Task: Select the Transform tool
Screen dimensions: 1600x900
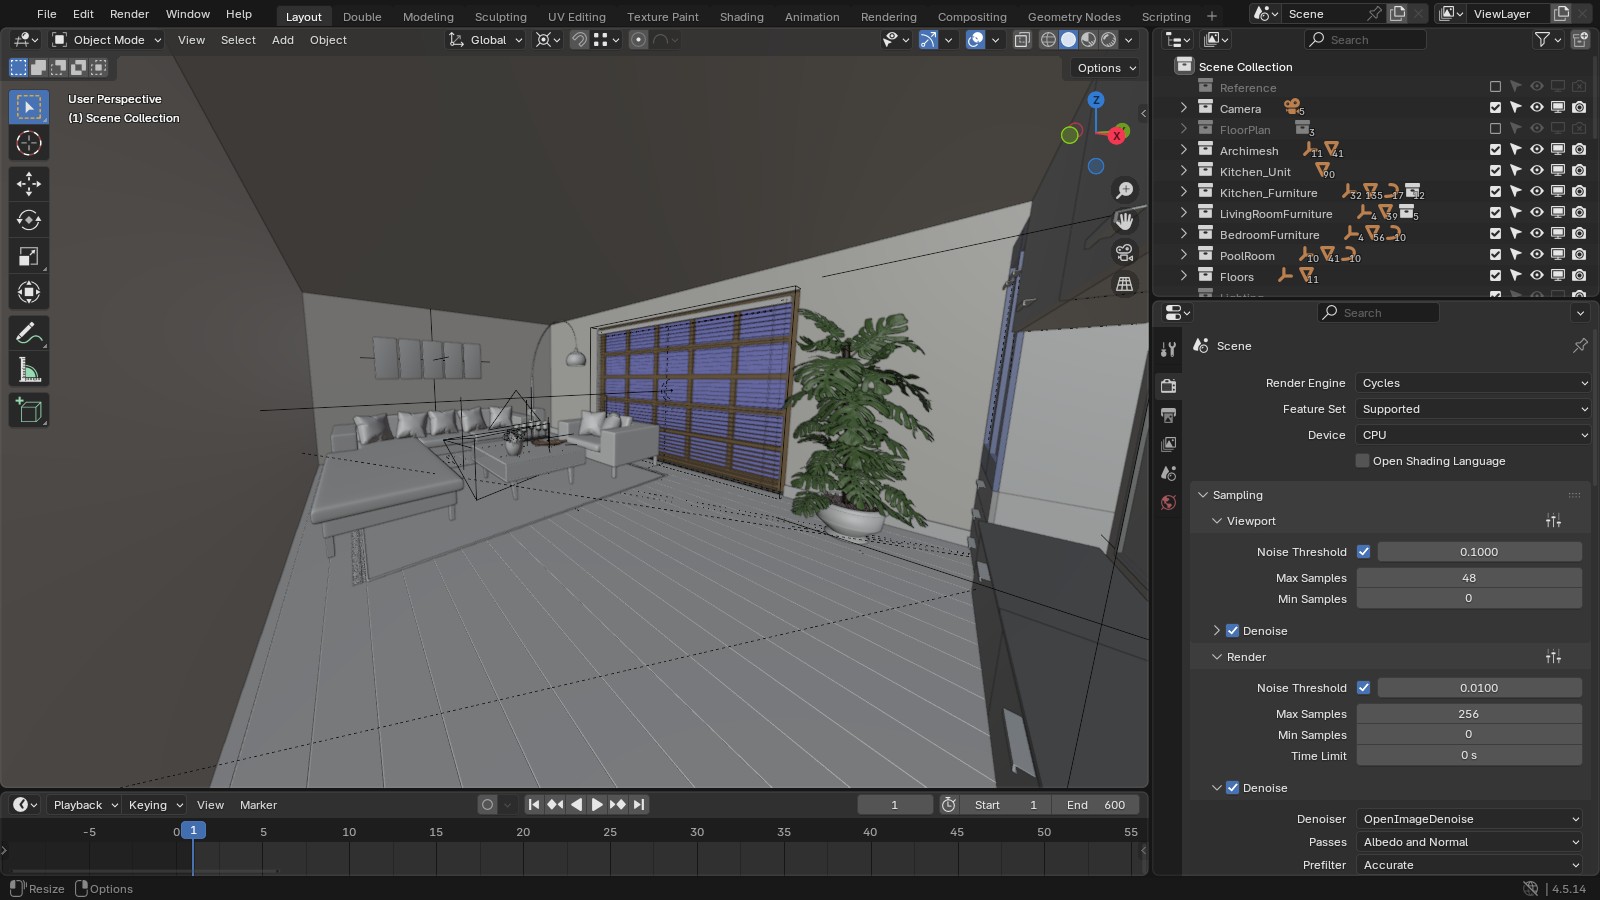Action: pyautogui.click(x=29, y=293)
